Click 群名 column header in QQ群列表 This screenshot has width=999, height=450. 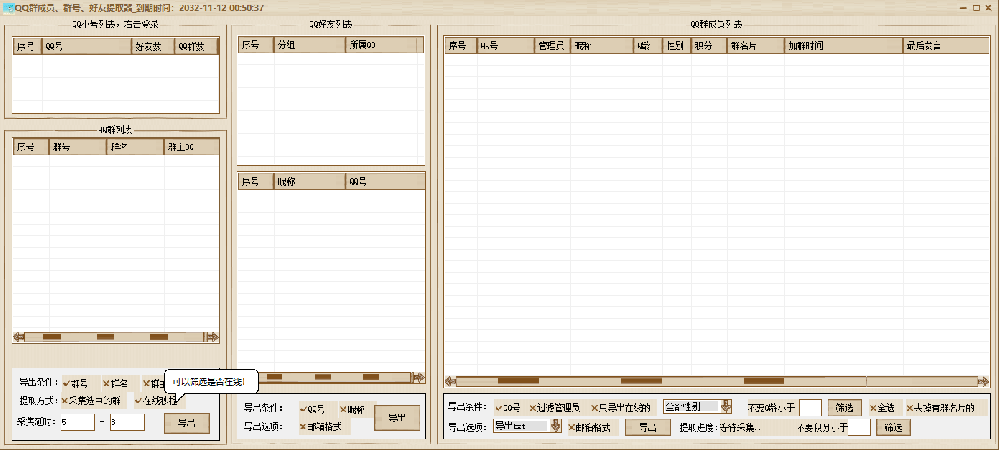click(134, 147)
